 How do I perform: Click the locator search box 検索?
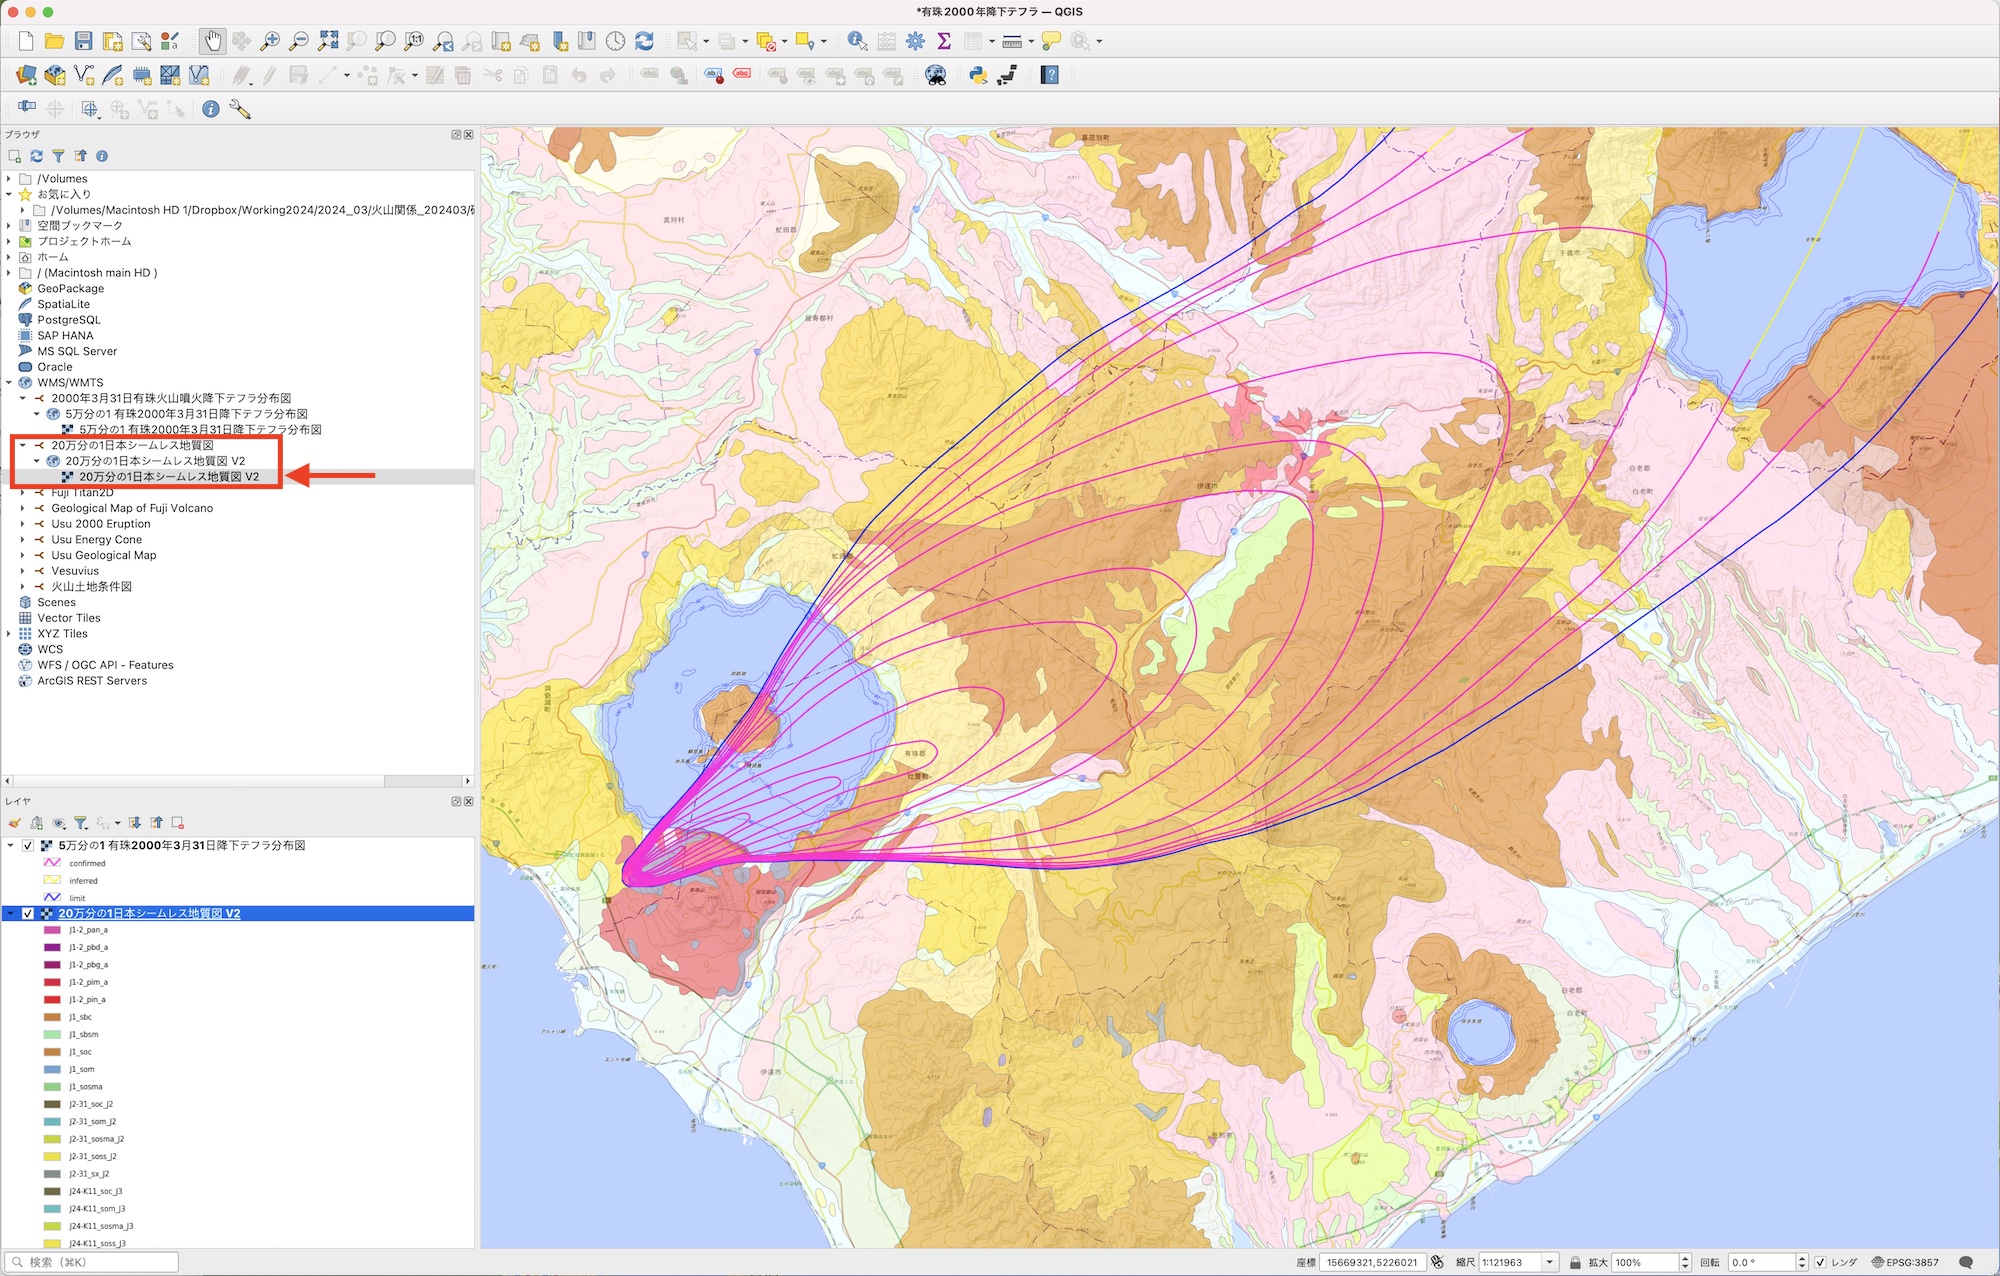click(x=91, y=1262)
